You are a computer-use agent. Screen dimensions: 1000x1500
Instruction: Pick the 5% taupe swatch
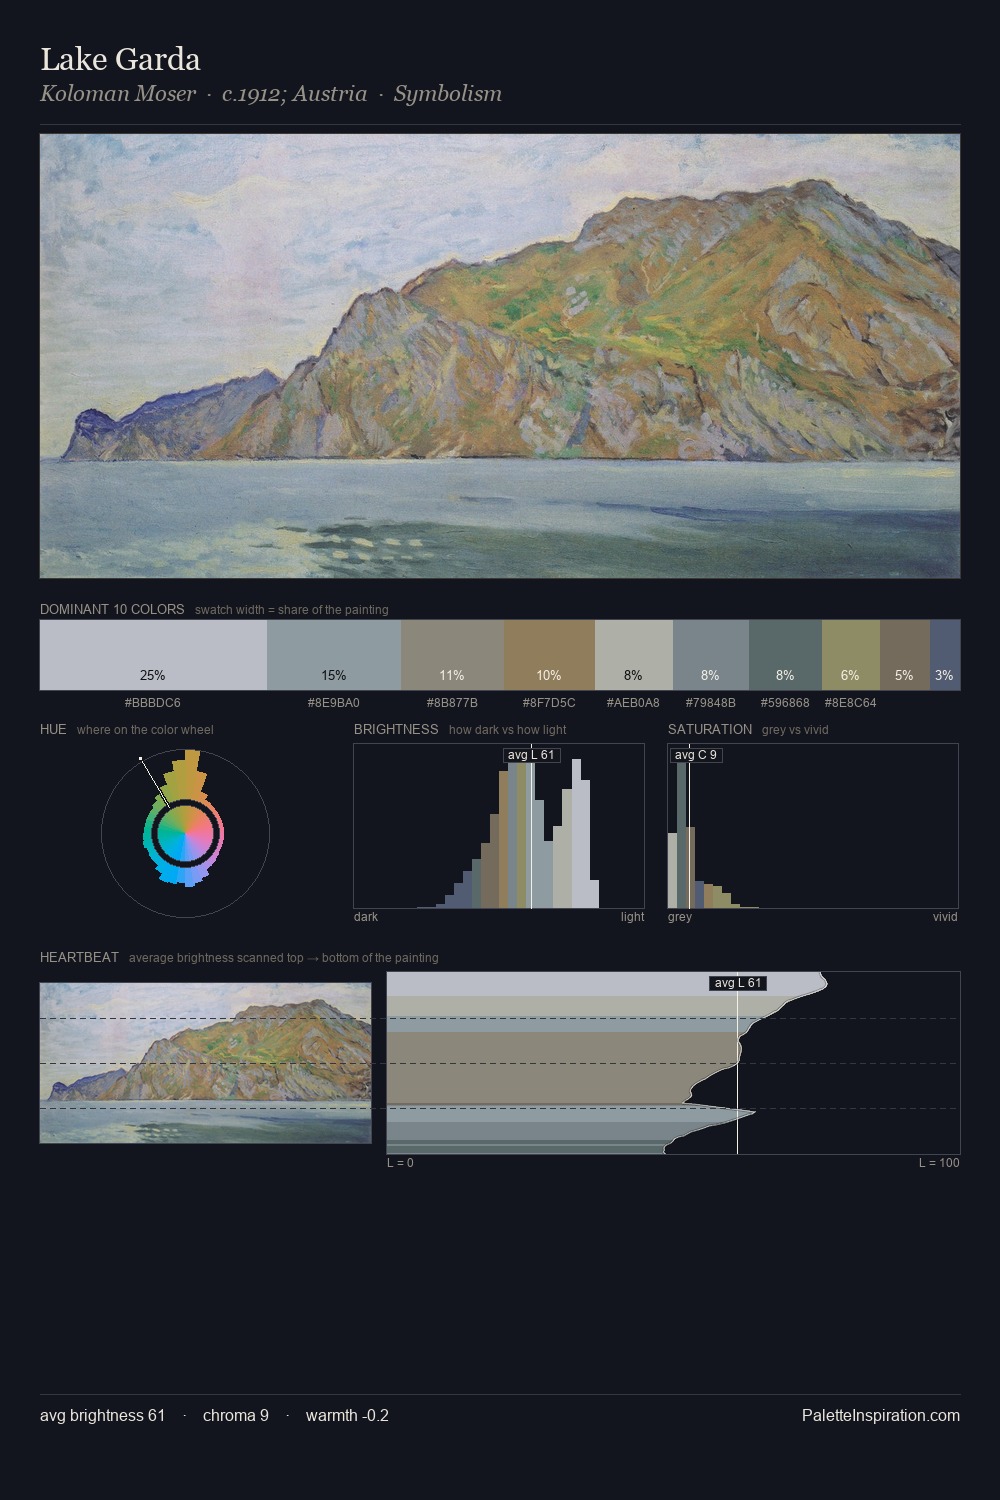pos(905,655)
